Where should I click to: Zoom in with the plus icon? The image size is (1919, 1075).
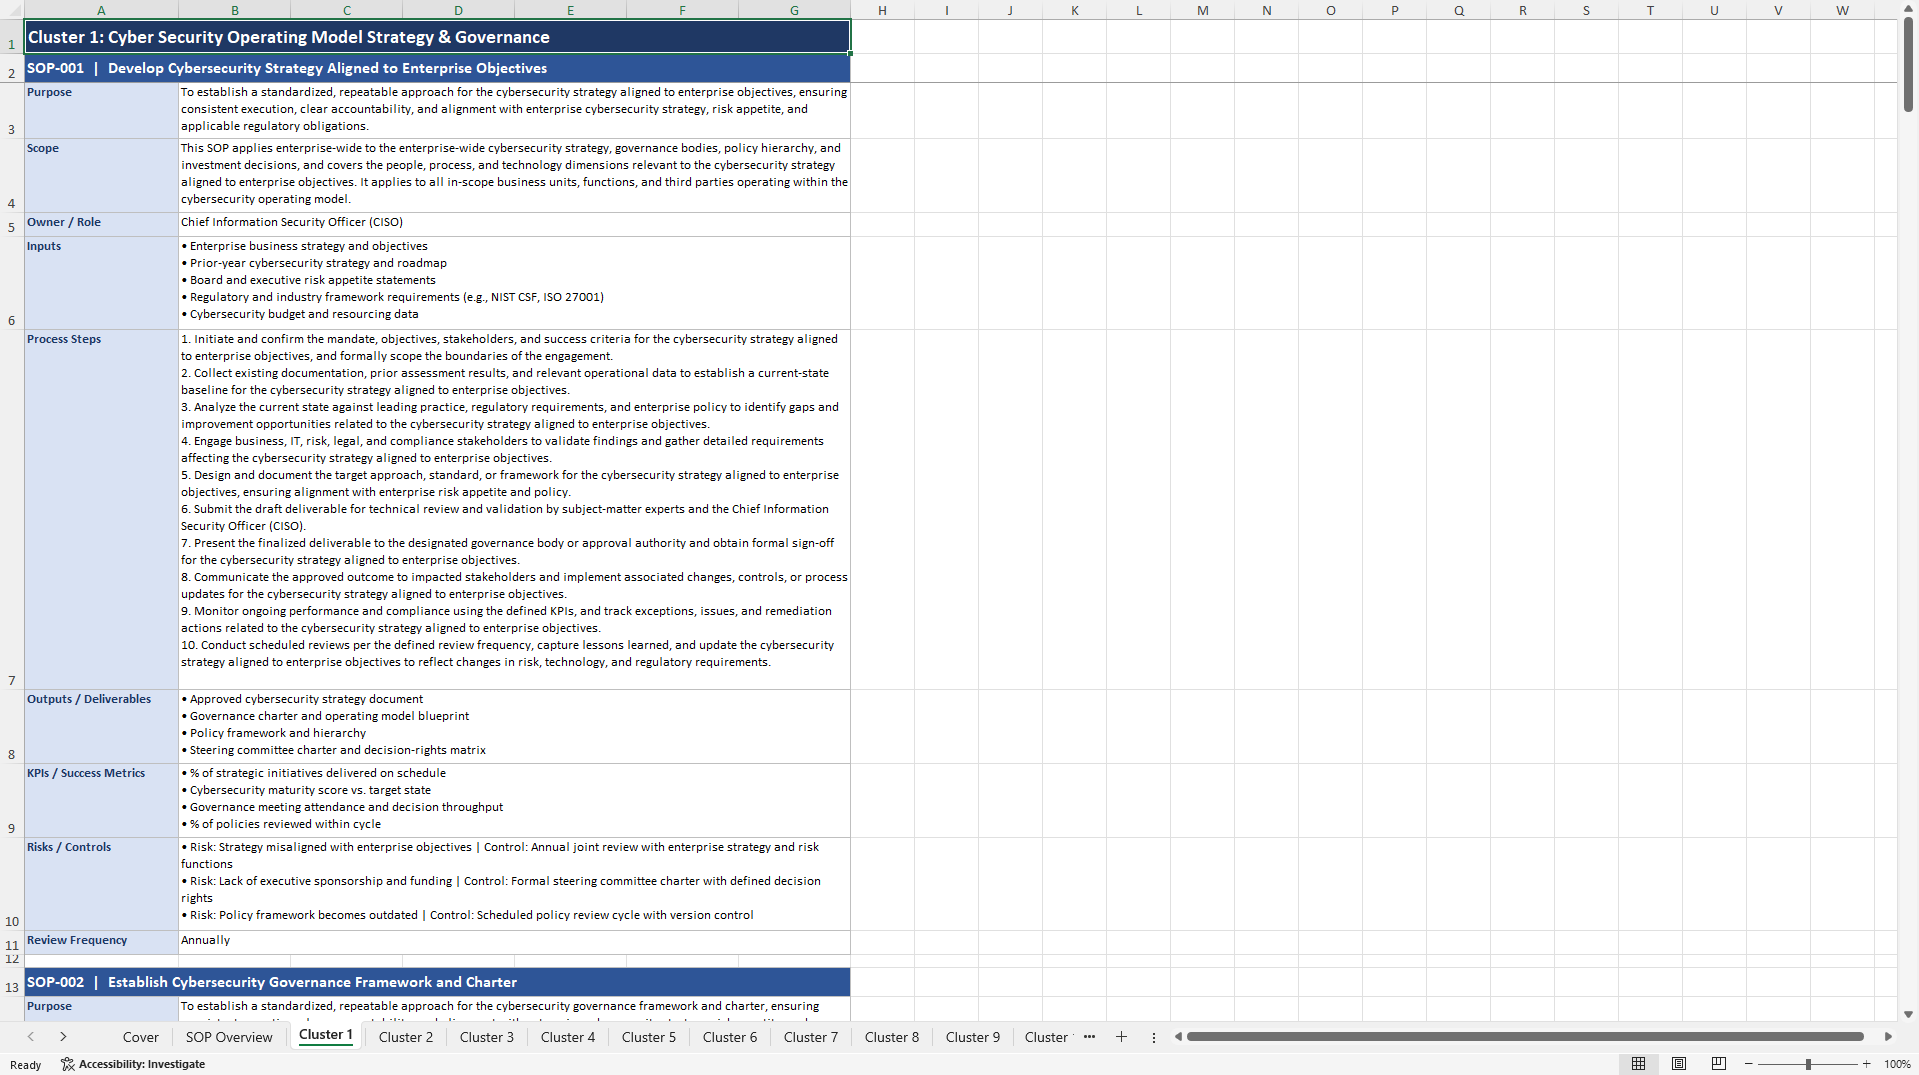(1866, 1064)
